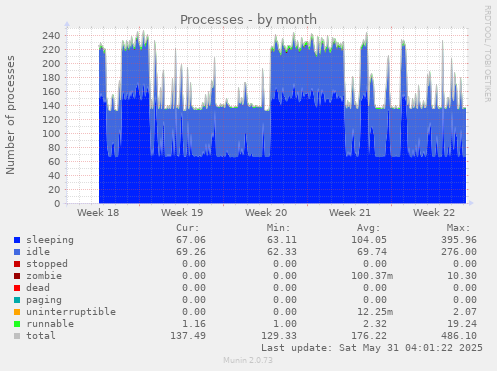The width and height of the screenshot is (497, 371).
Task: Click the 100 y-axis tick label
Action: (51, 134)
